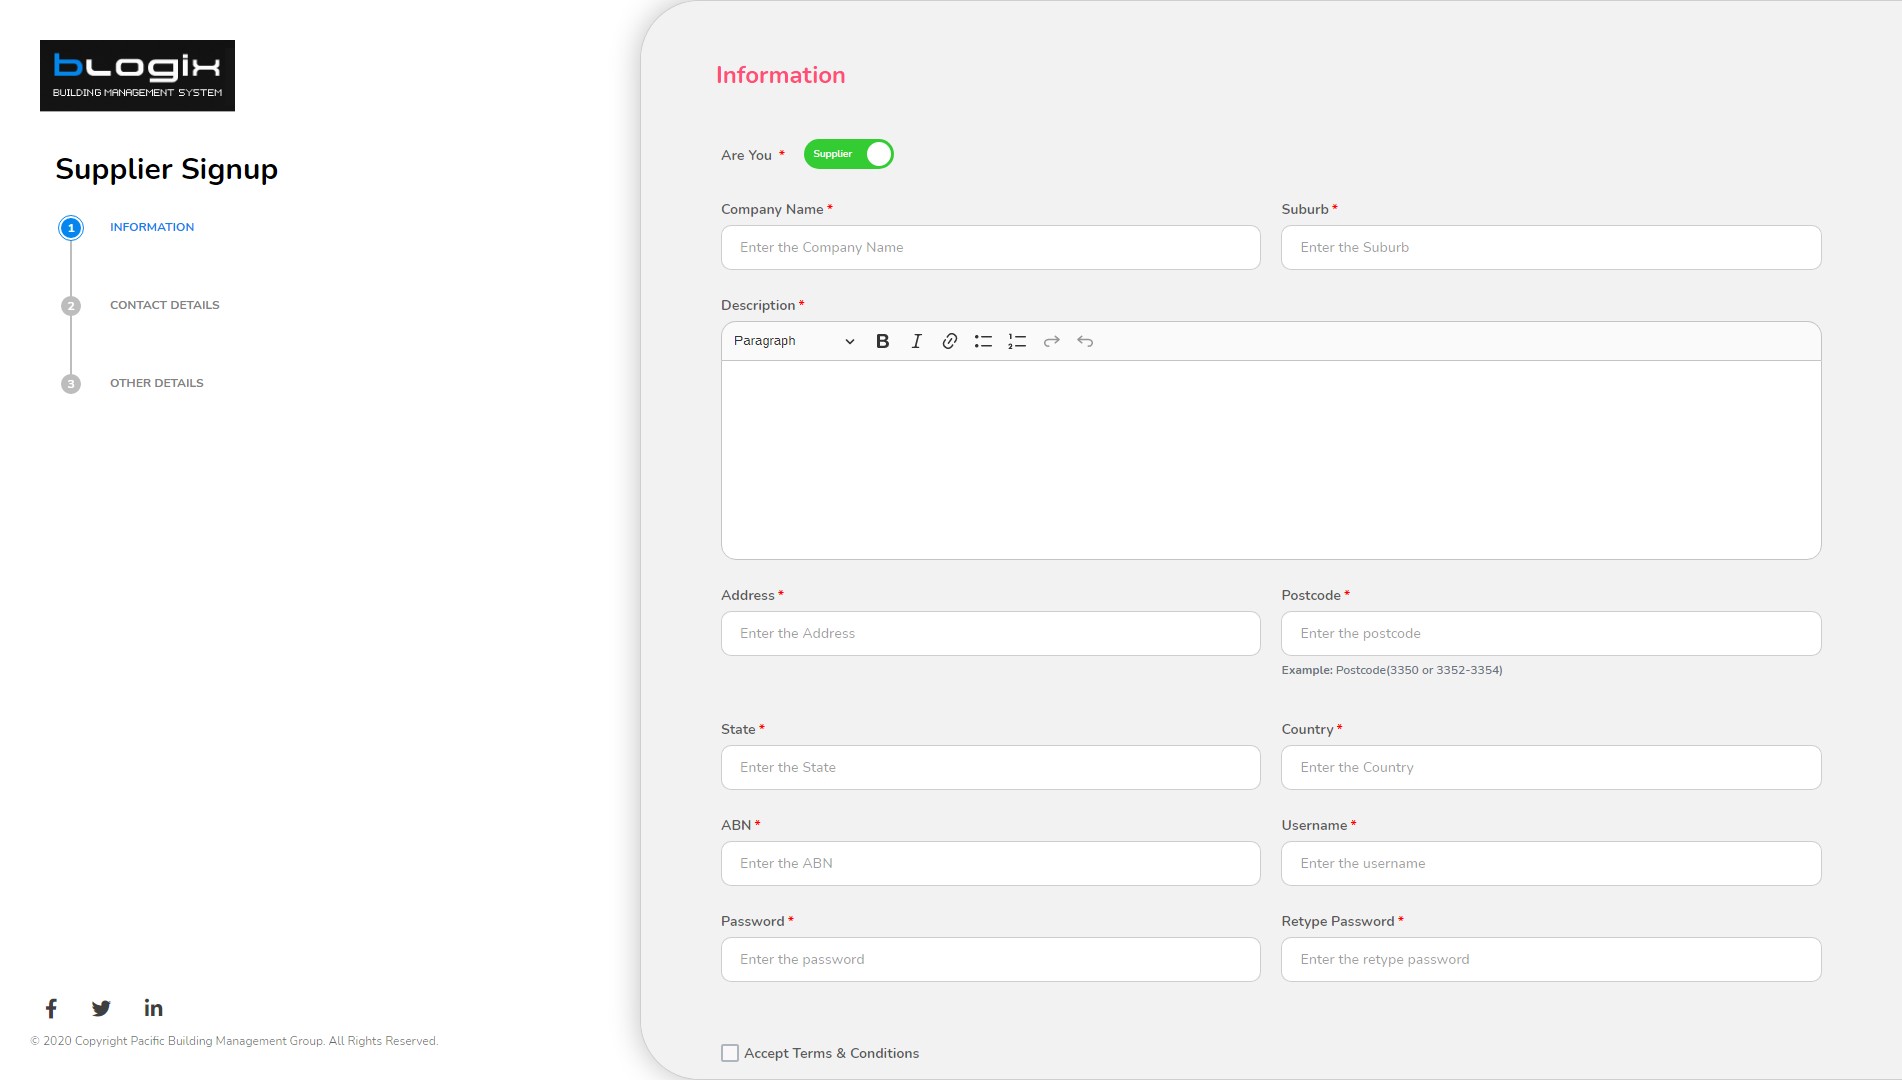Open the Facebook social icon
This screenshot has height=1080, width=1902.
pyautogui.click(x=51, y=1008)
